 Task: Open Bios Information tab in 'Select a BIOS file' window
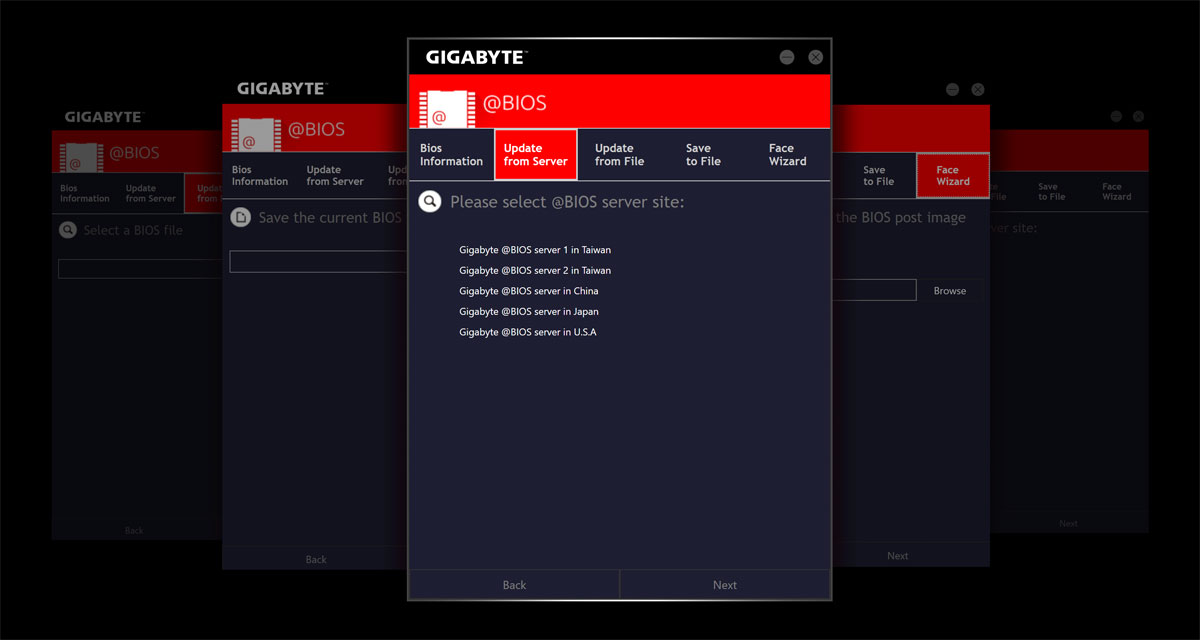(85, 193)
